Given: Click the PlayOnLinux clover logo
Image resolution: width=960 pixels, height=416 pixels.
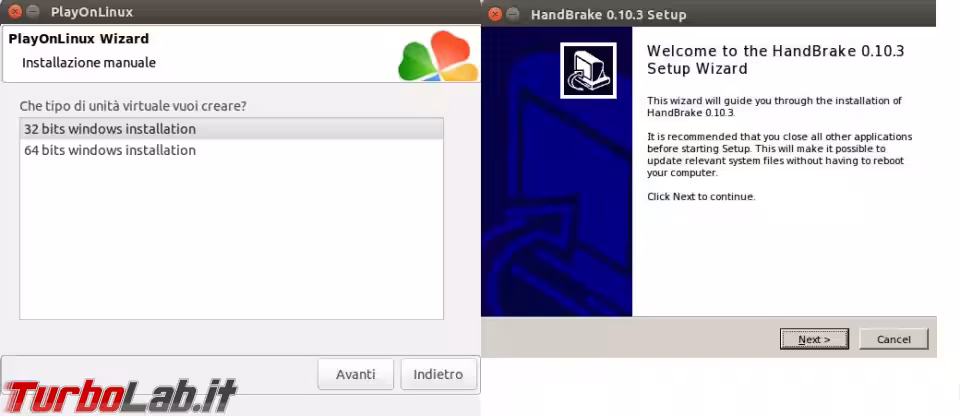Looking at the screenshot, I should point(438,56).
